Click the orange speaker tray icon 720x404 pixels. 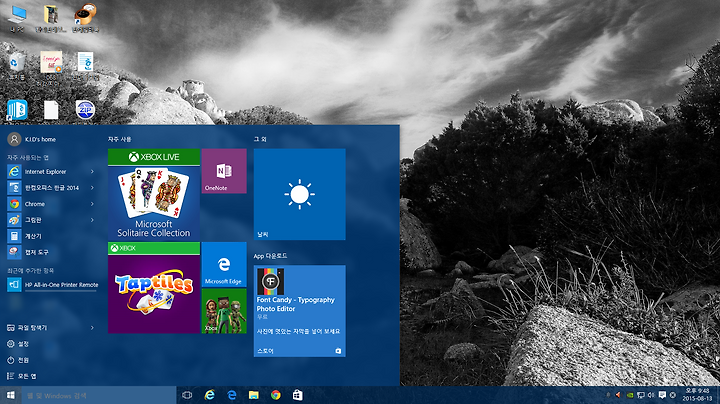pos(618,395)
